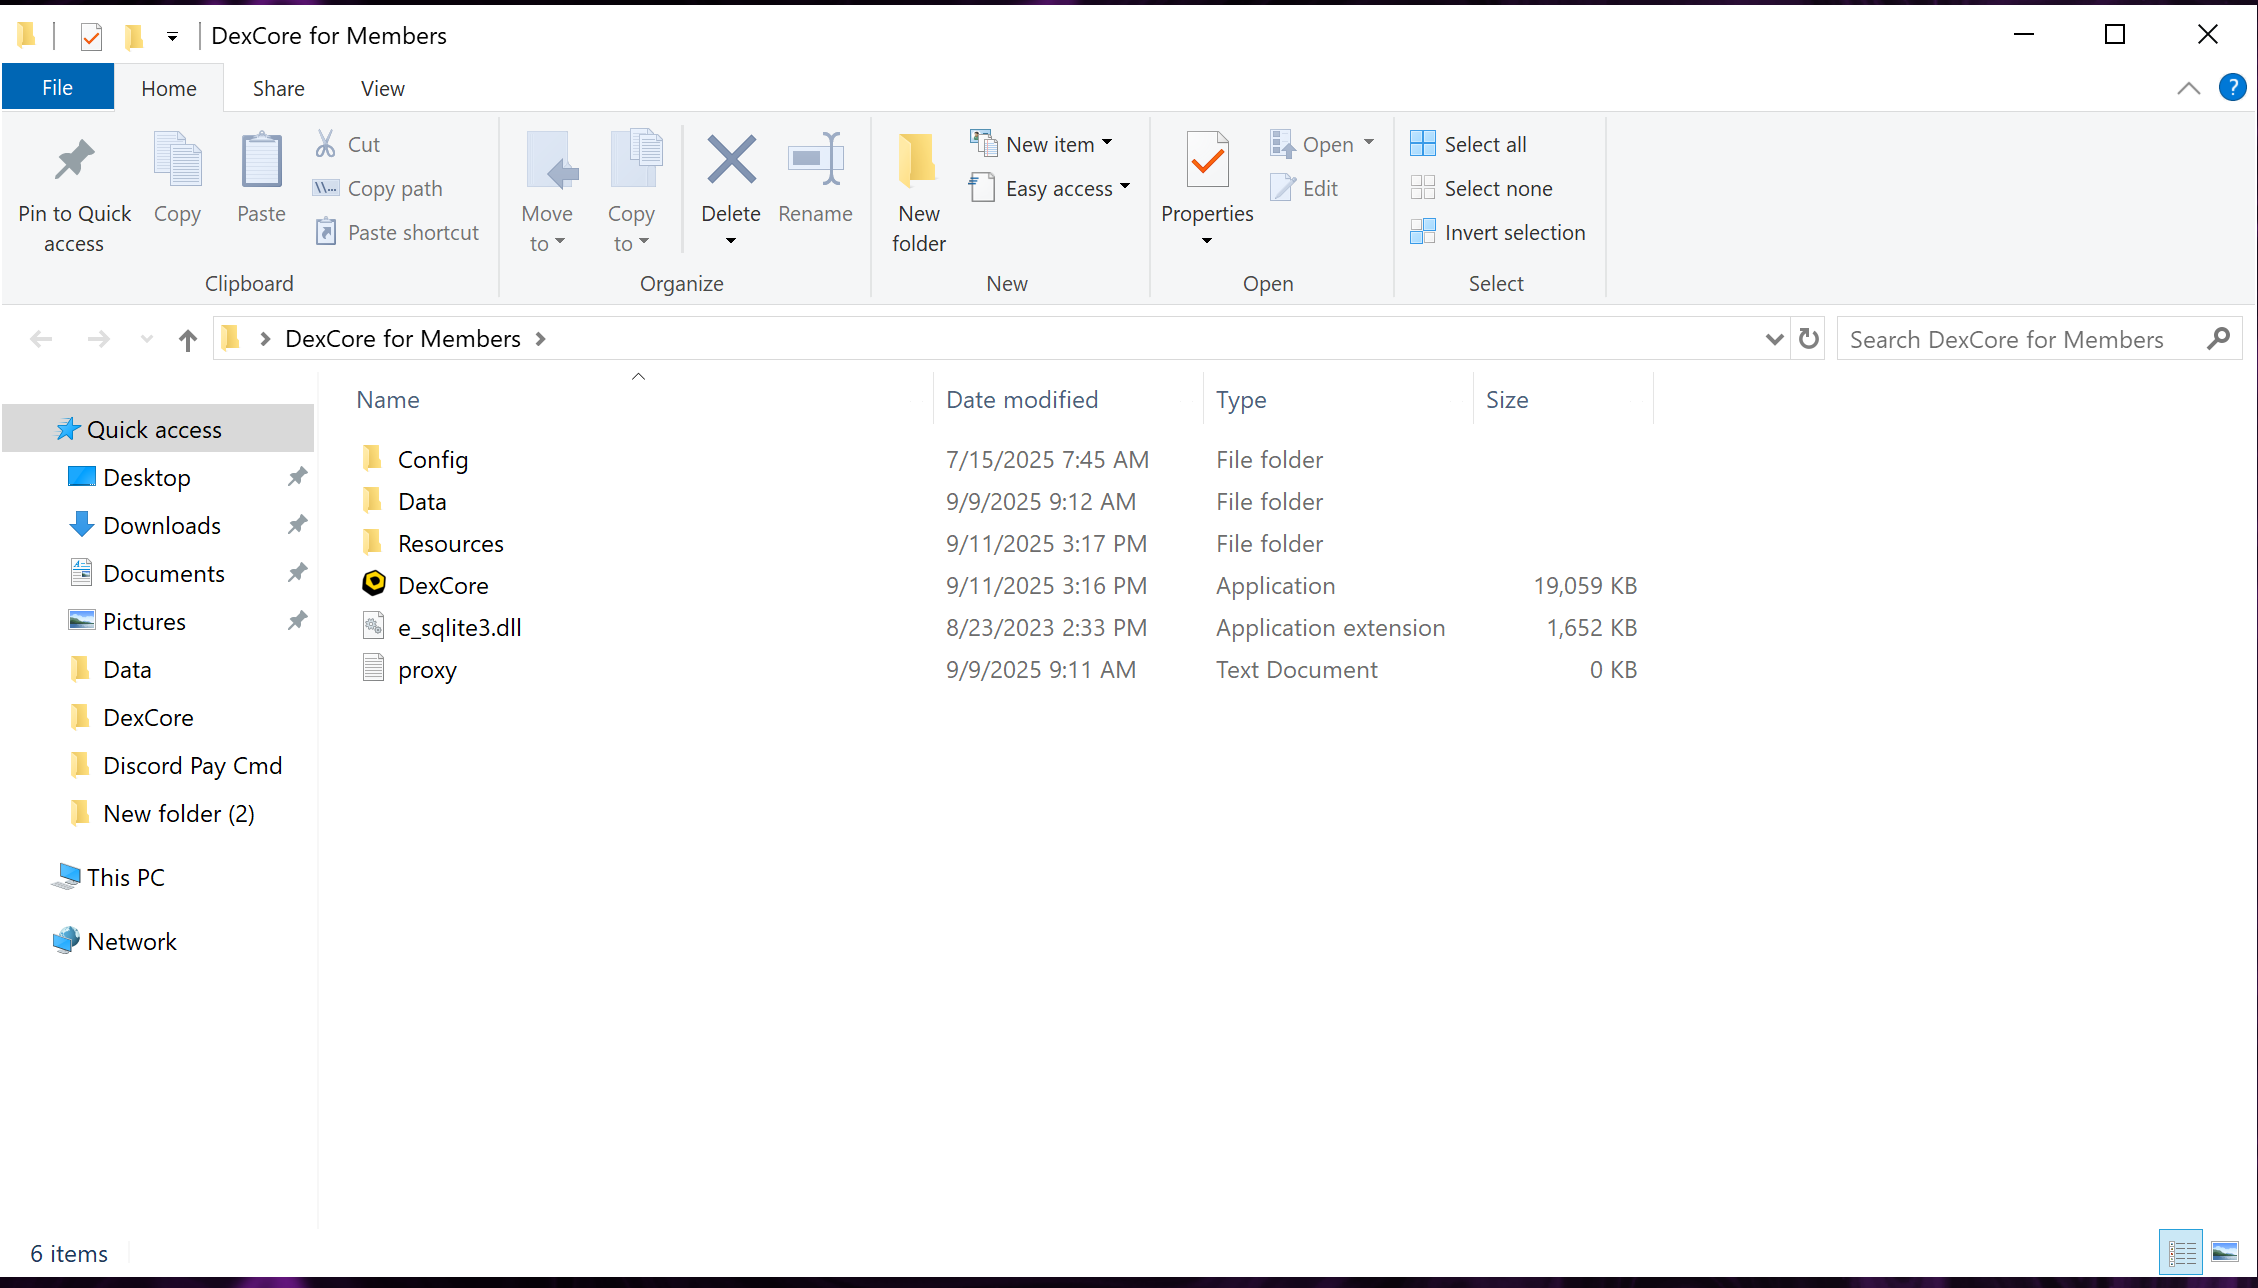Open the File menu
This screenshot has height=1288, width=2258.
click(57, 88)
